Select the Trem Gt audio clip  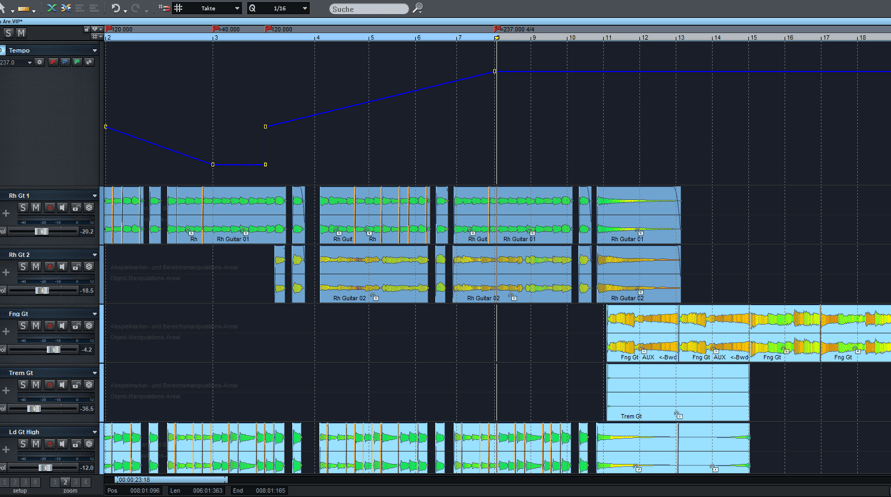pyautogui.click(x=678, y=392)
